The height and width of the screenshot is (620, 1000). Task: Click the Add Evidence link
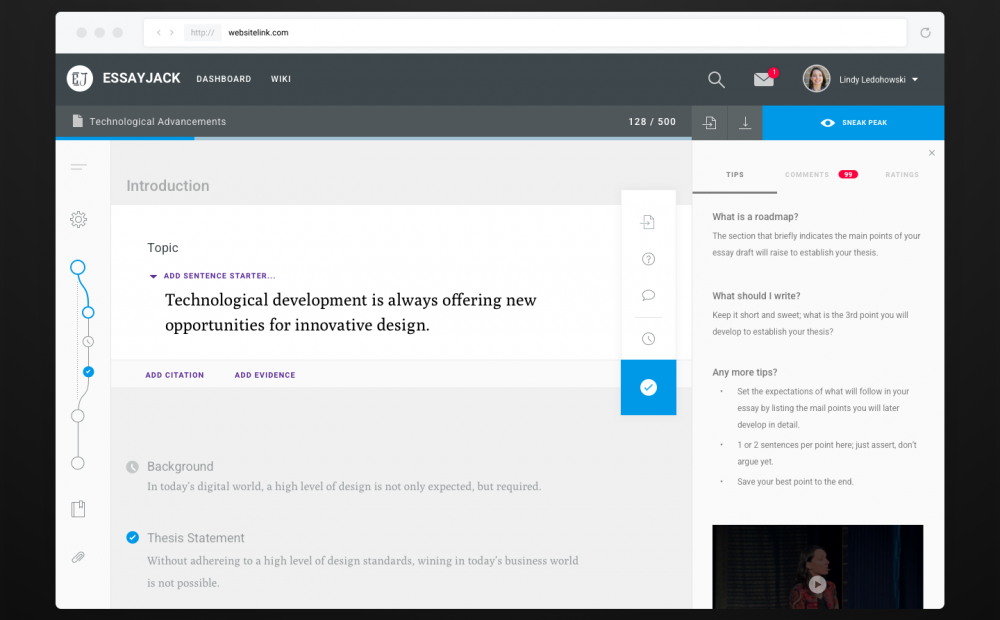pos(265,375)
